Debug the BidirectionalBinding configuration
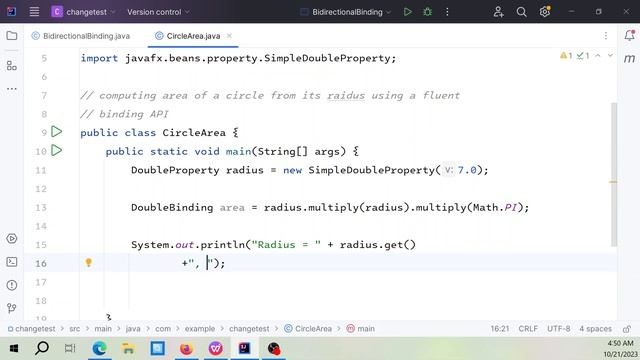Viewport: 640px width, 360px height. tap(427, 12)
